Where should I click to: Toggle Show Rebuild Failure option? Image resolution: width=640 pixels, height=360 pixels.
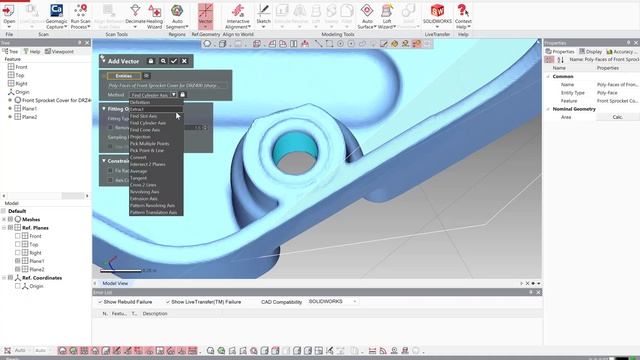coord(124,302)
